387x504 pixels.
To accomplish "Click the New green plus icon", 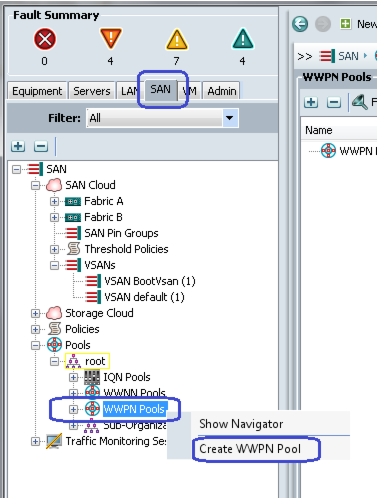I will (x=345, y=24).
